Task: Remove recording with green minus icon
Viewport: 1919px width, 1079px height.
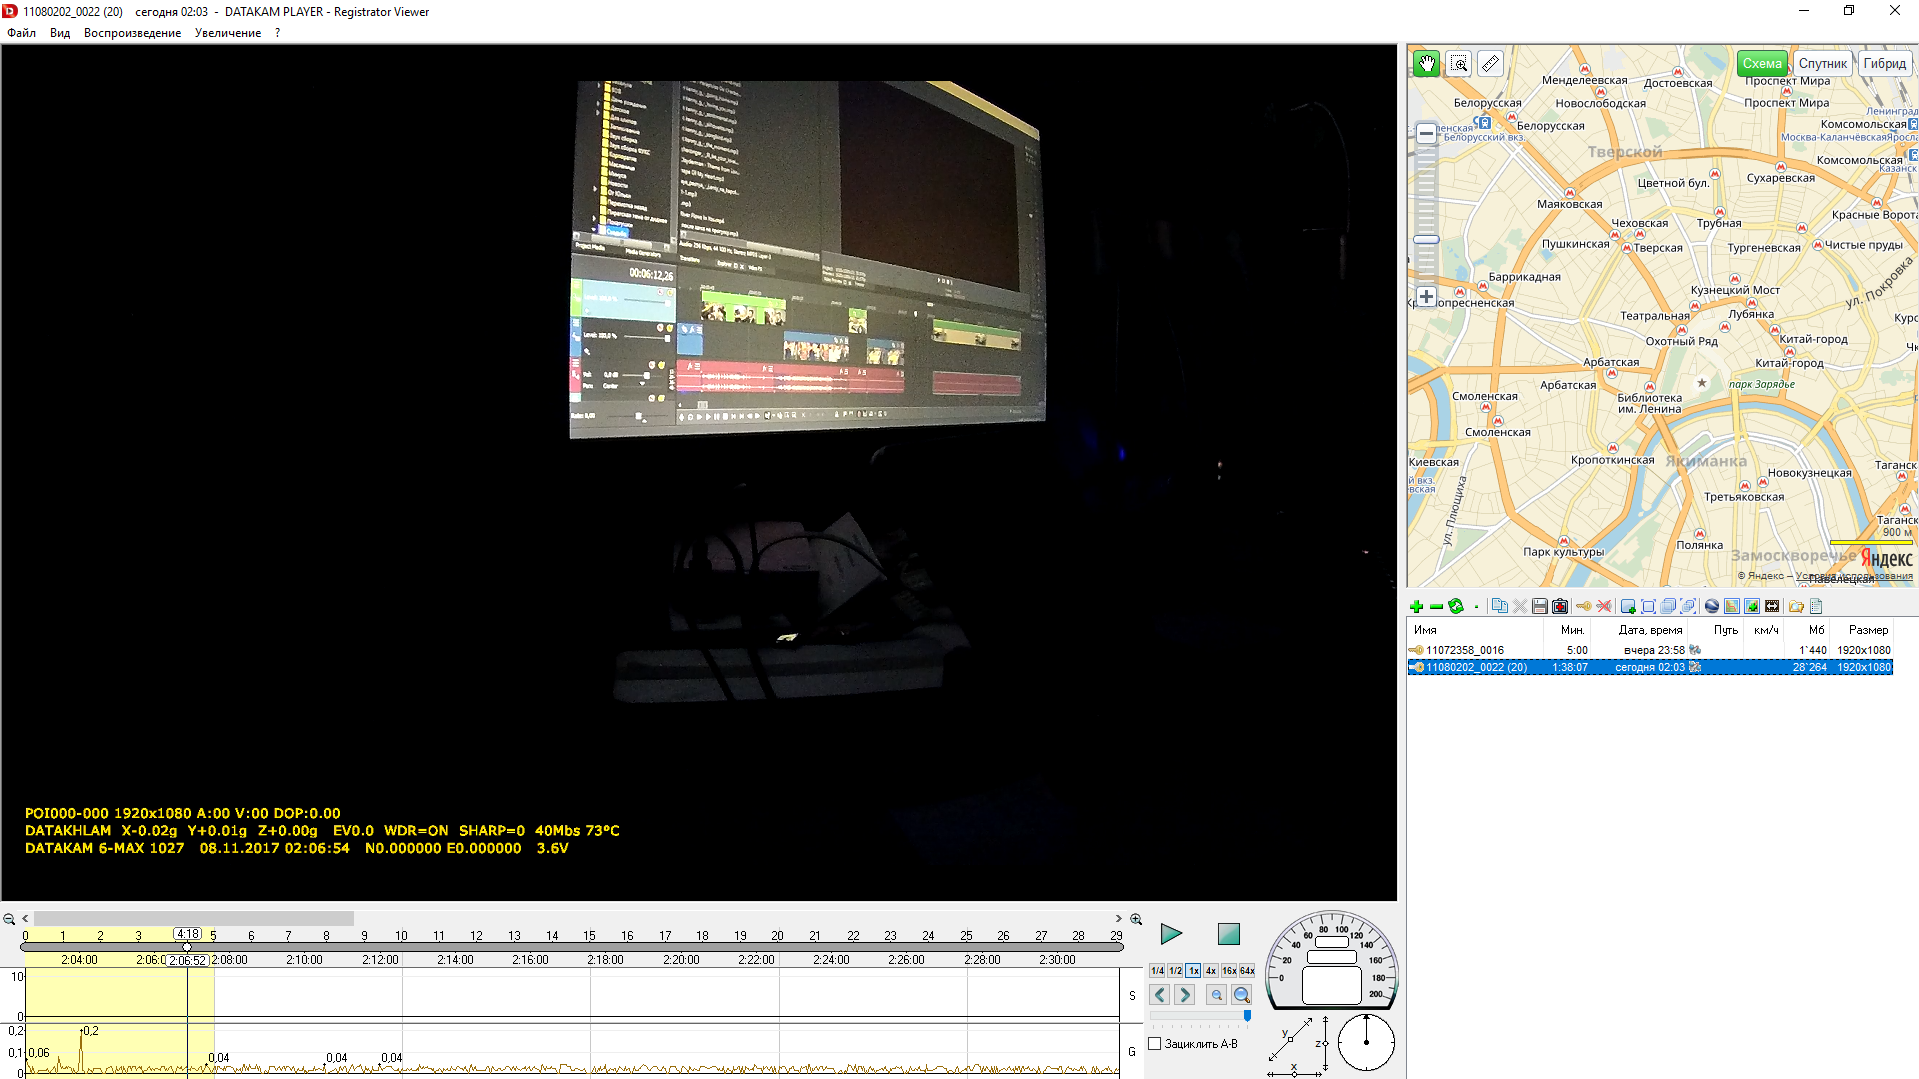Action: (x=1436, y=606)
